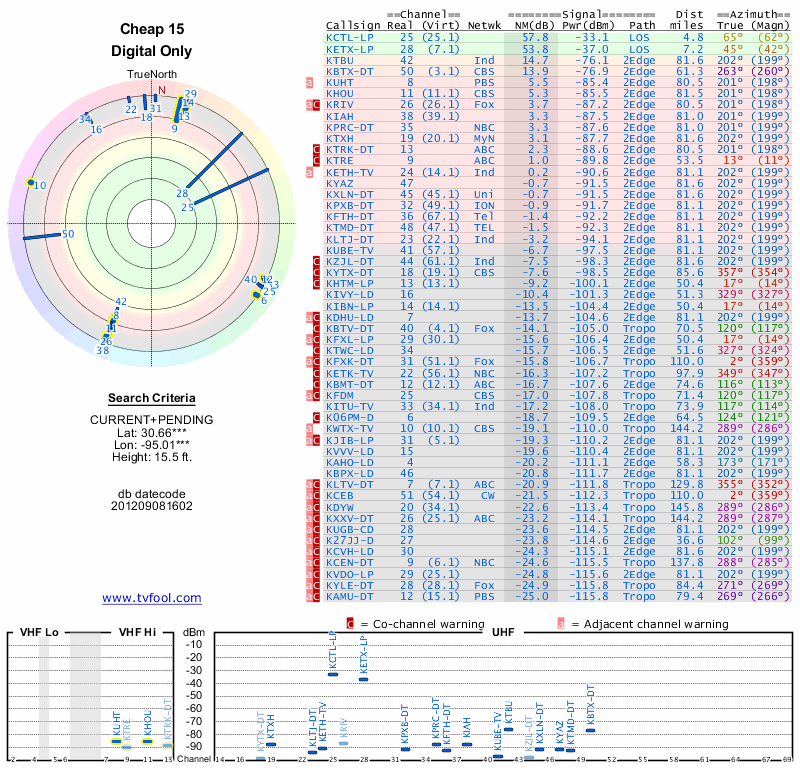Click the Lat: 30.66*** value
Screen dimensions: 800x768
pos(151,433)
